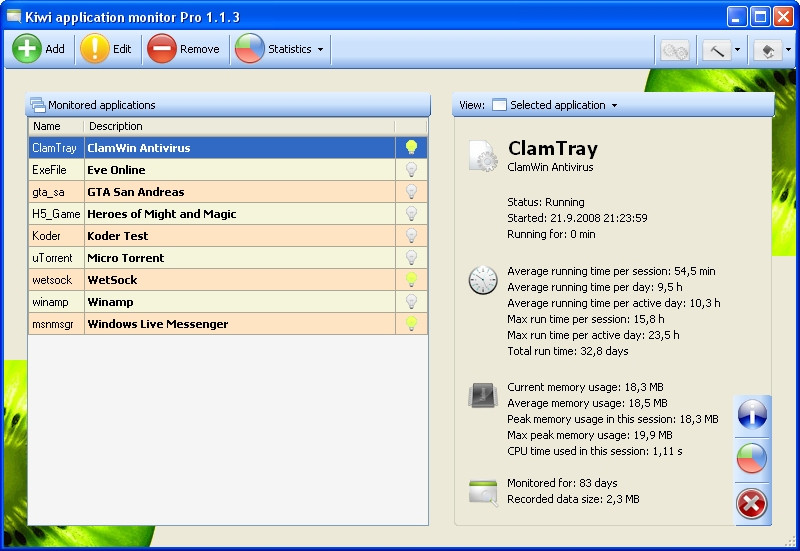
Task: Click the red Remove button
Action: click(184, 49)
